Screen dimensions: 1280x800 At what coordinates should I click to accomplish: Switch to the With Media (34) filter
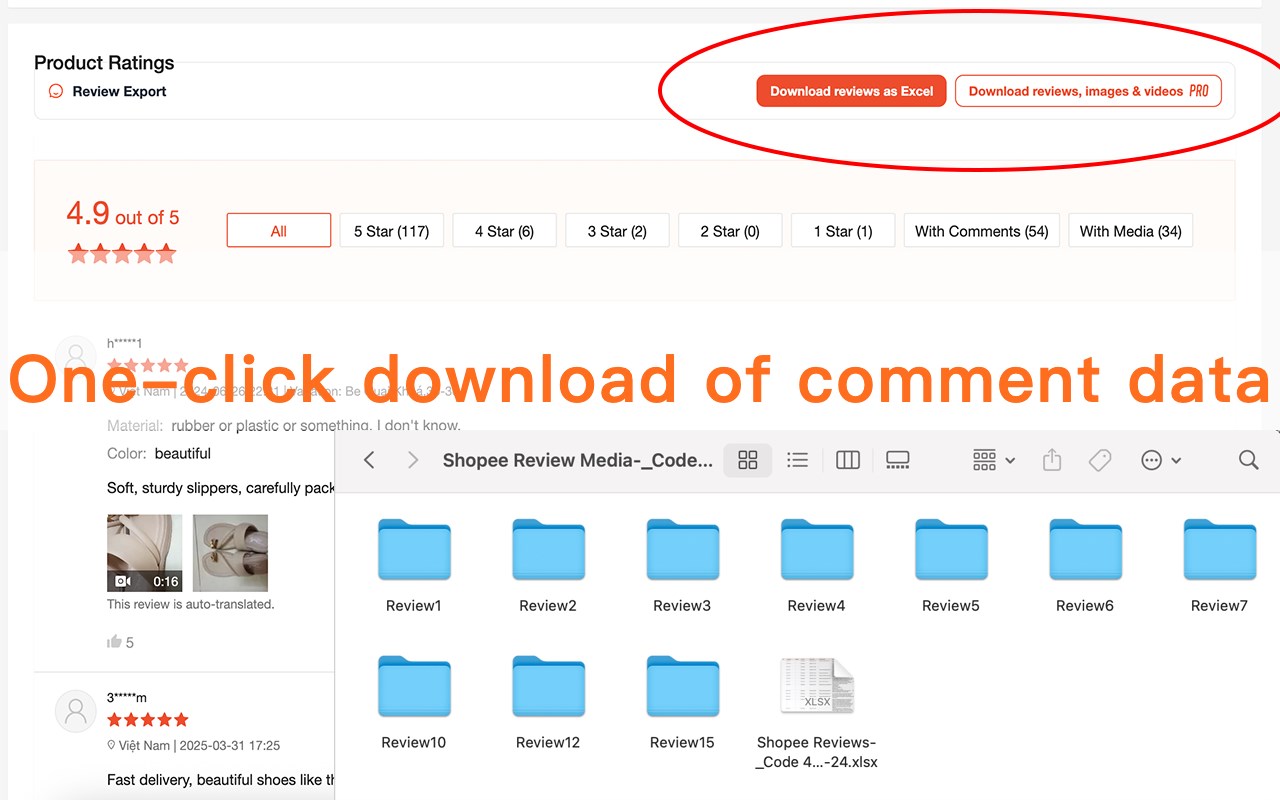pyautogui.click(x=1130, y=230)
